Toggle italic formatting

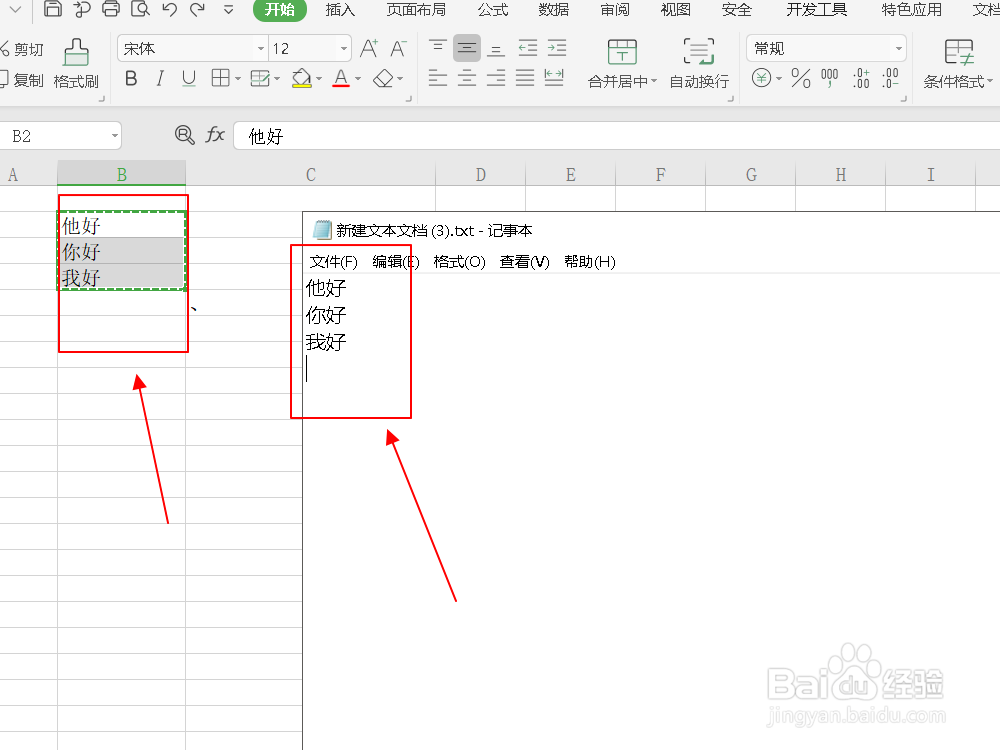[160, 80]
